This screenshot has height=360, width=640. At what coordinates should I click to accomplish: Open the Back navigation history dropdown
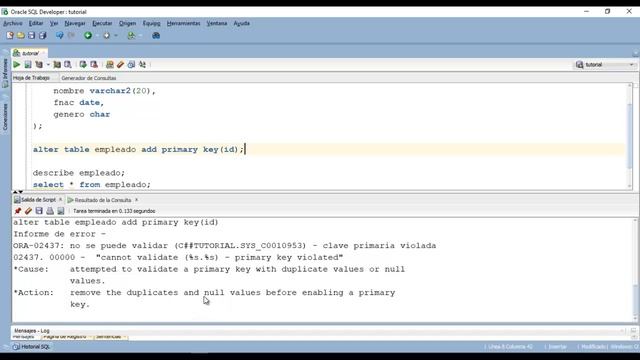point(97,36)
